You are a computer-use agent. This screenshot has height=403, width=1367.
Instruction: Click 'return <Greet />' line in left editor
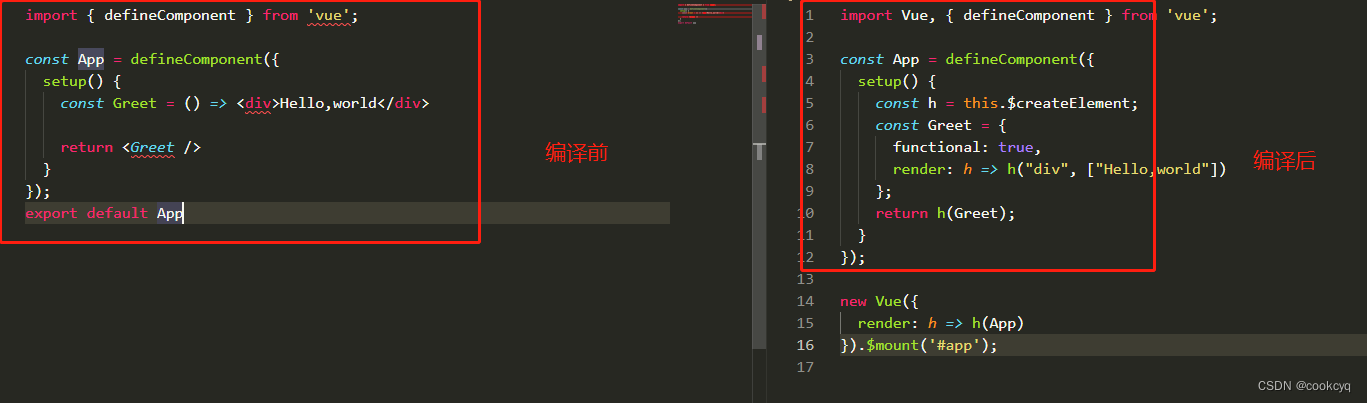(x=130, y=147)
